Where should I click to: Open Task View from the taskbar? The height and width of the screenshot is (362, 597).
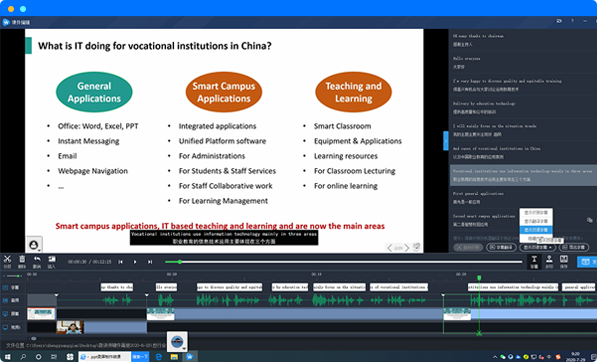54,357
